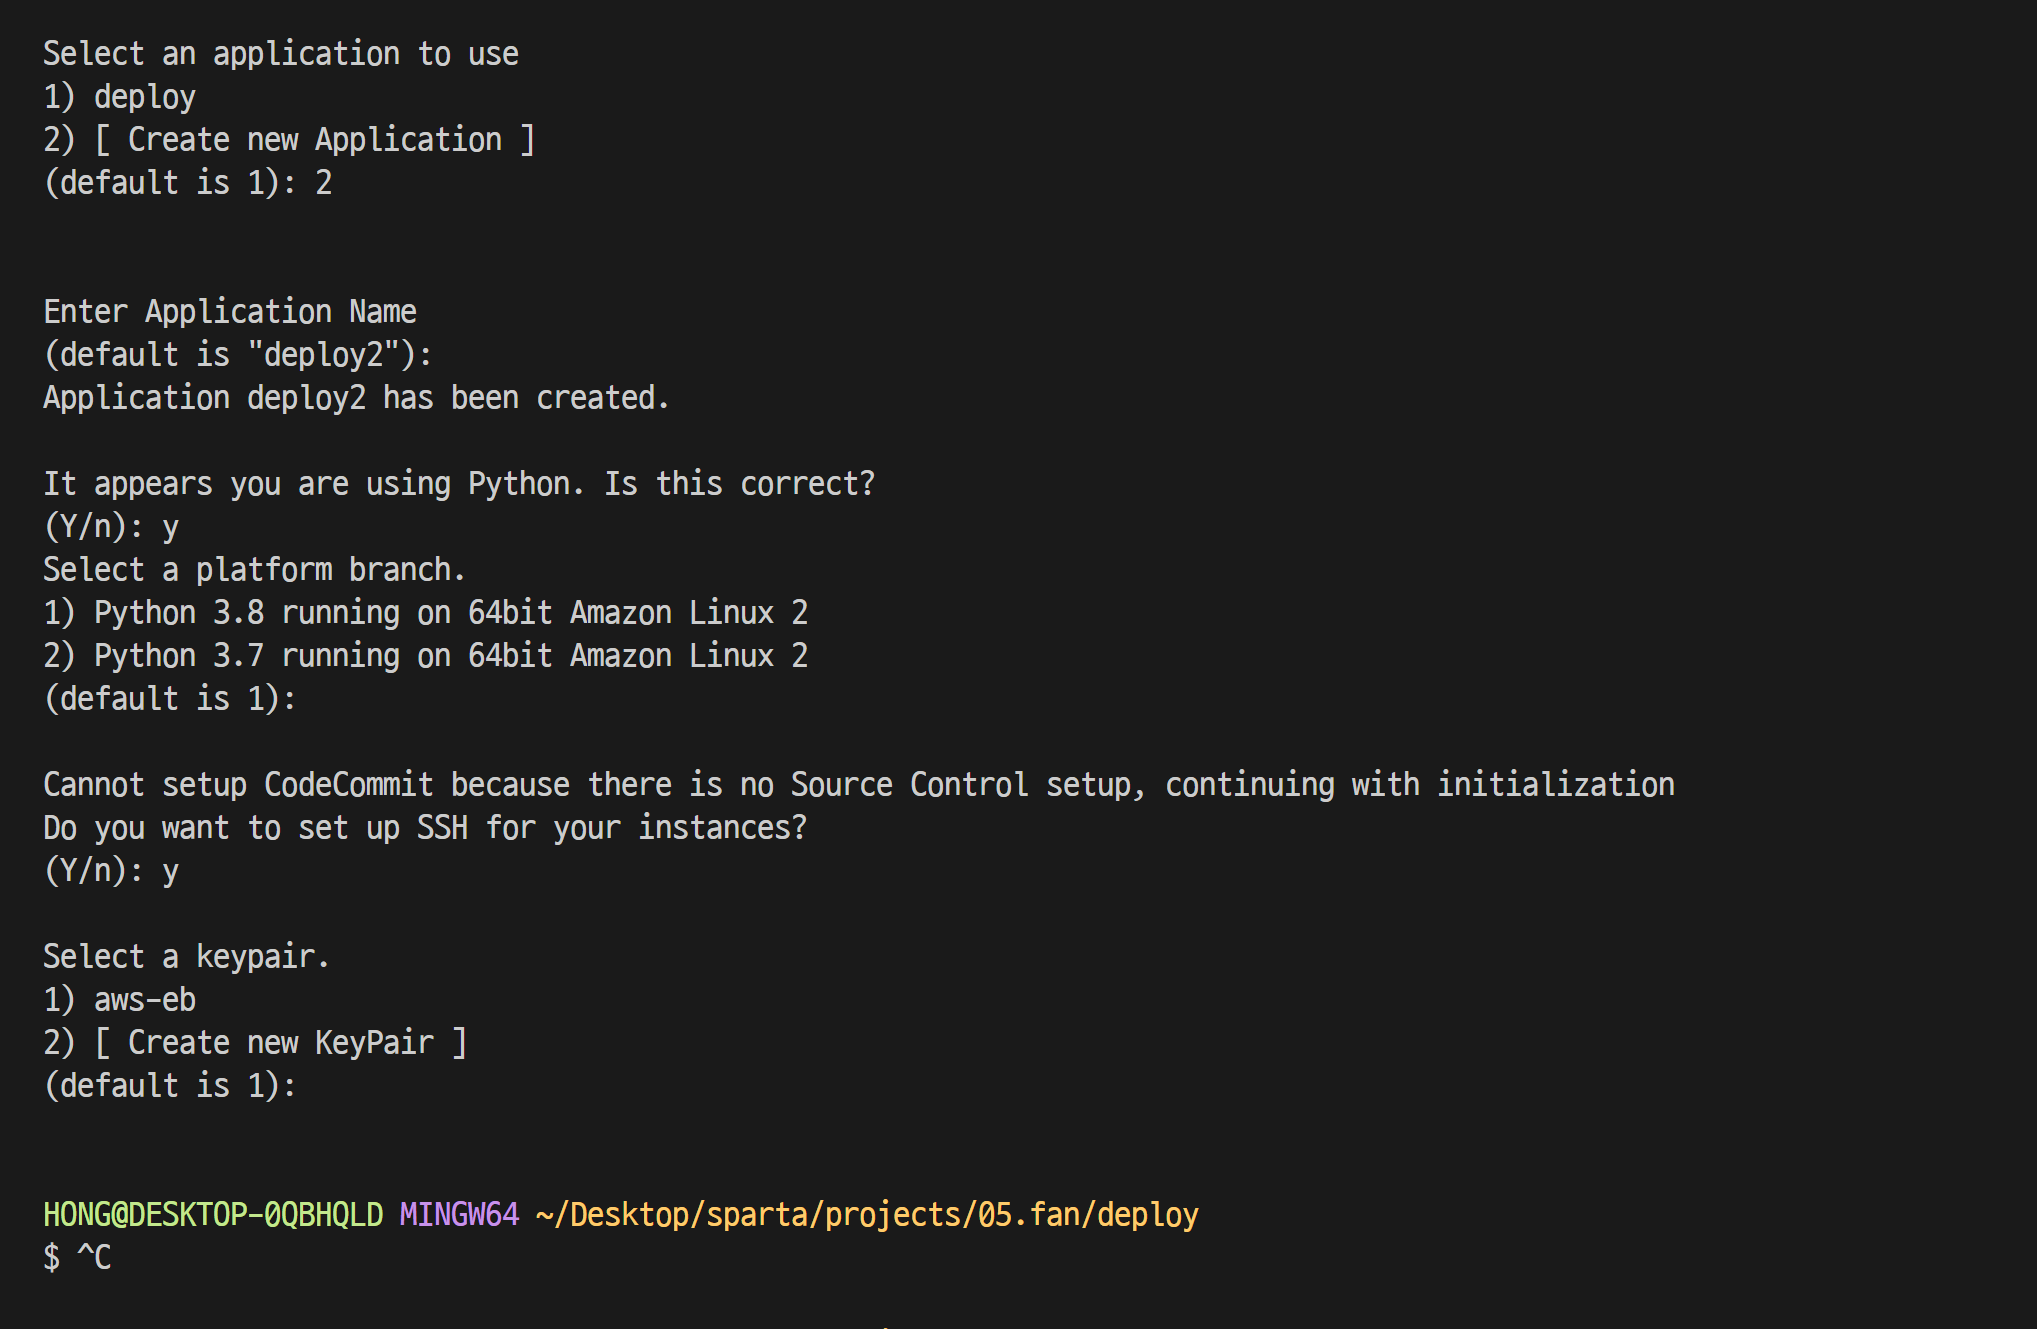
Task: Click the 'Enter Application Name' prompt line
Action: pos(230,312)
